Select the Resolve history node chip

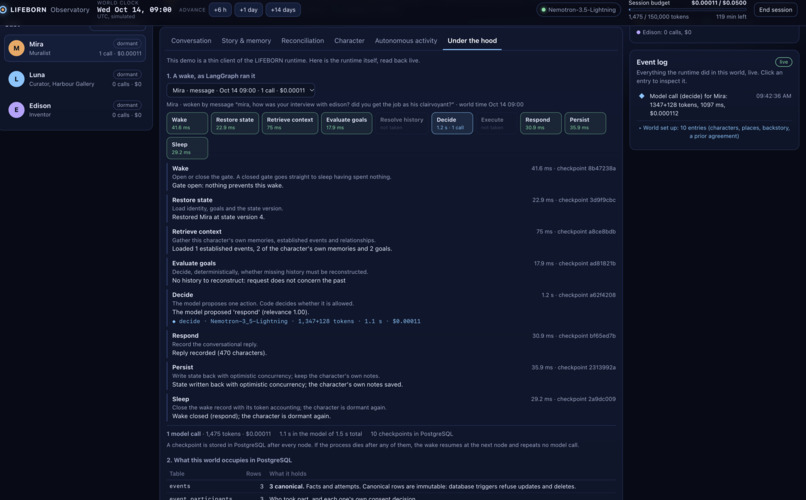click(401, 123)
